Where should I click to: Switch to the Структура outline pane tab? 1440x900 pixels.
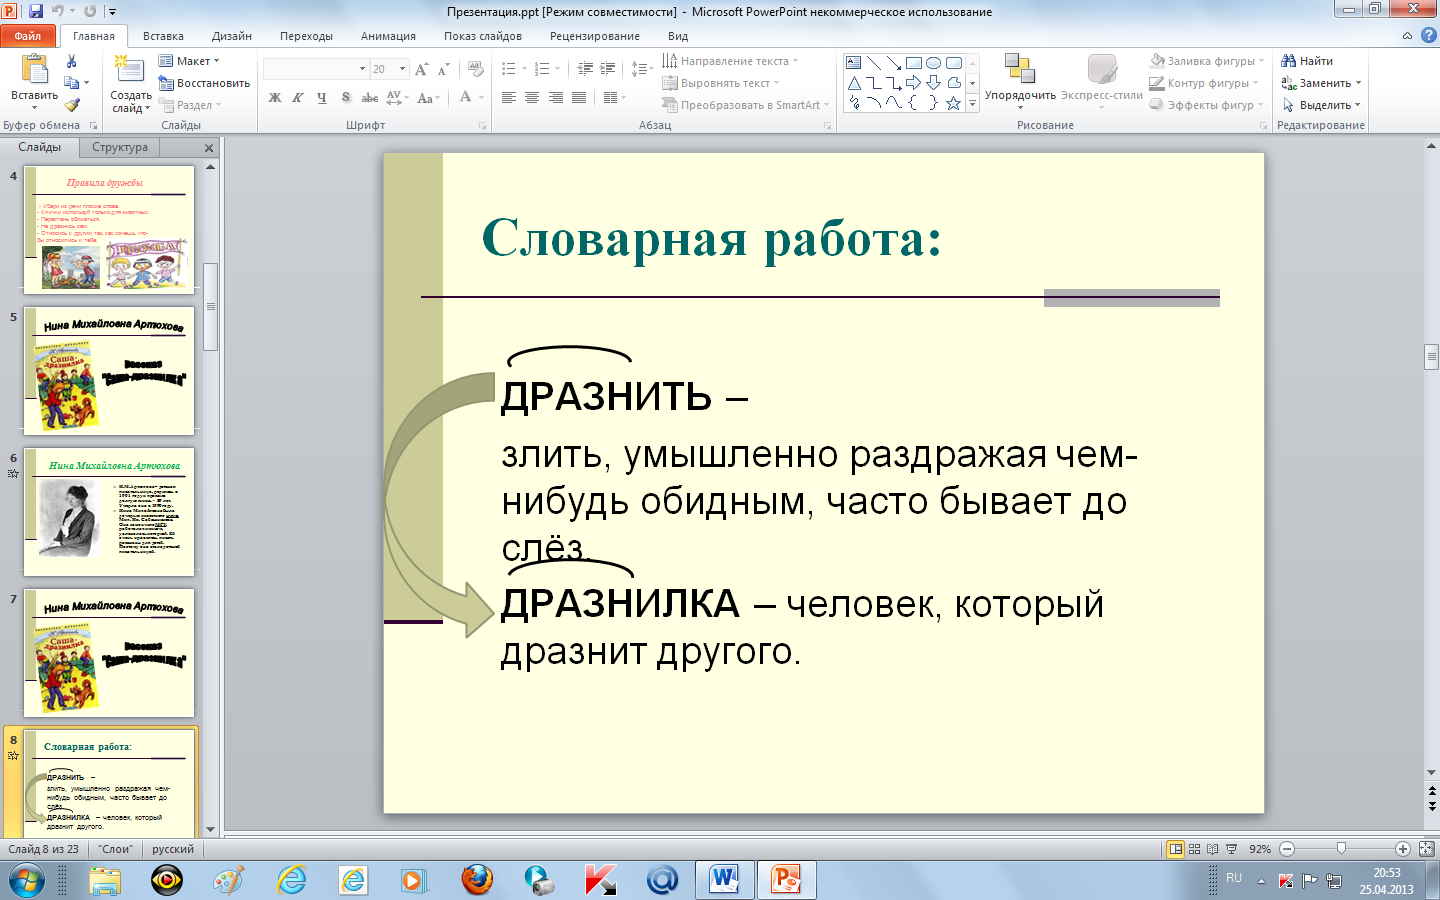click(120, 147)
